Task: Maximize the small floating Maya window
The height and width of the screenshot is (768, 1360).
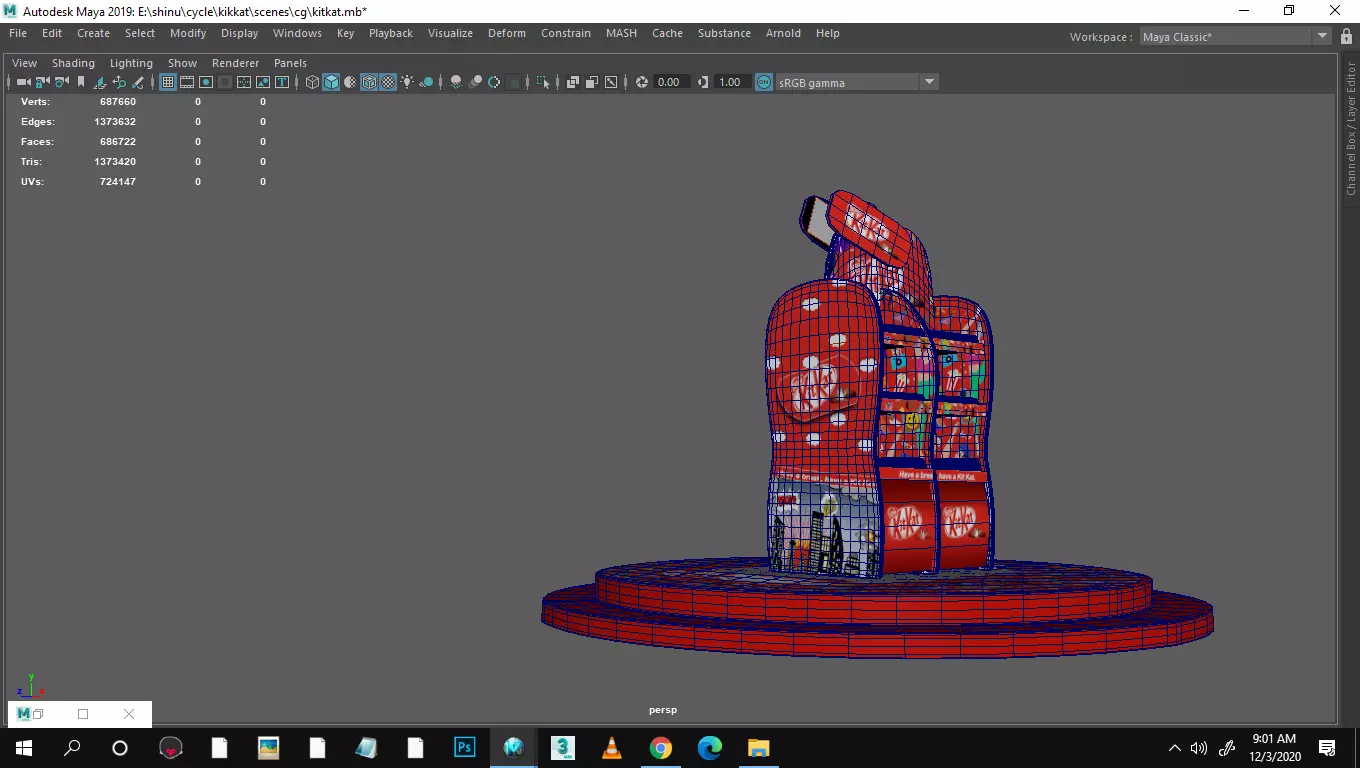Action: (x=83, y=714)
